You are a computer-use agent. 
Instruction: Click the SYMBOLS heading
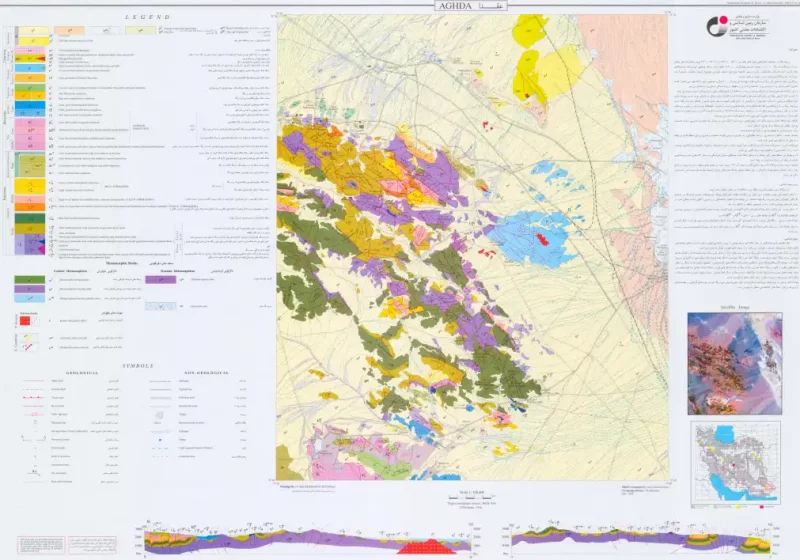pos(138,366)
